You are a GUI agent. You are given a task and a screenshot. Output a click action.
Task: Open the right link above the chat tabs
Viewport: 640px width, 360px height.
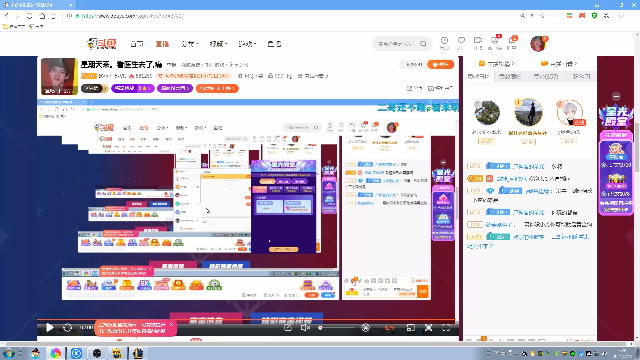(559, 64)
